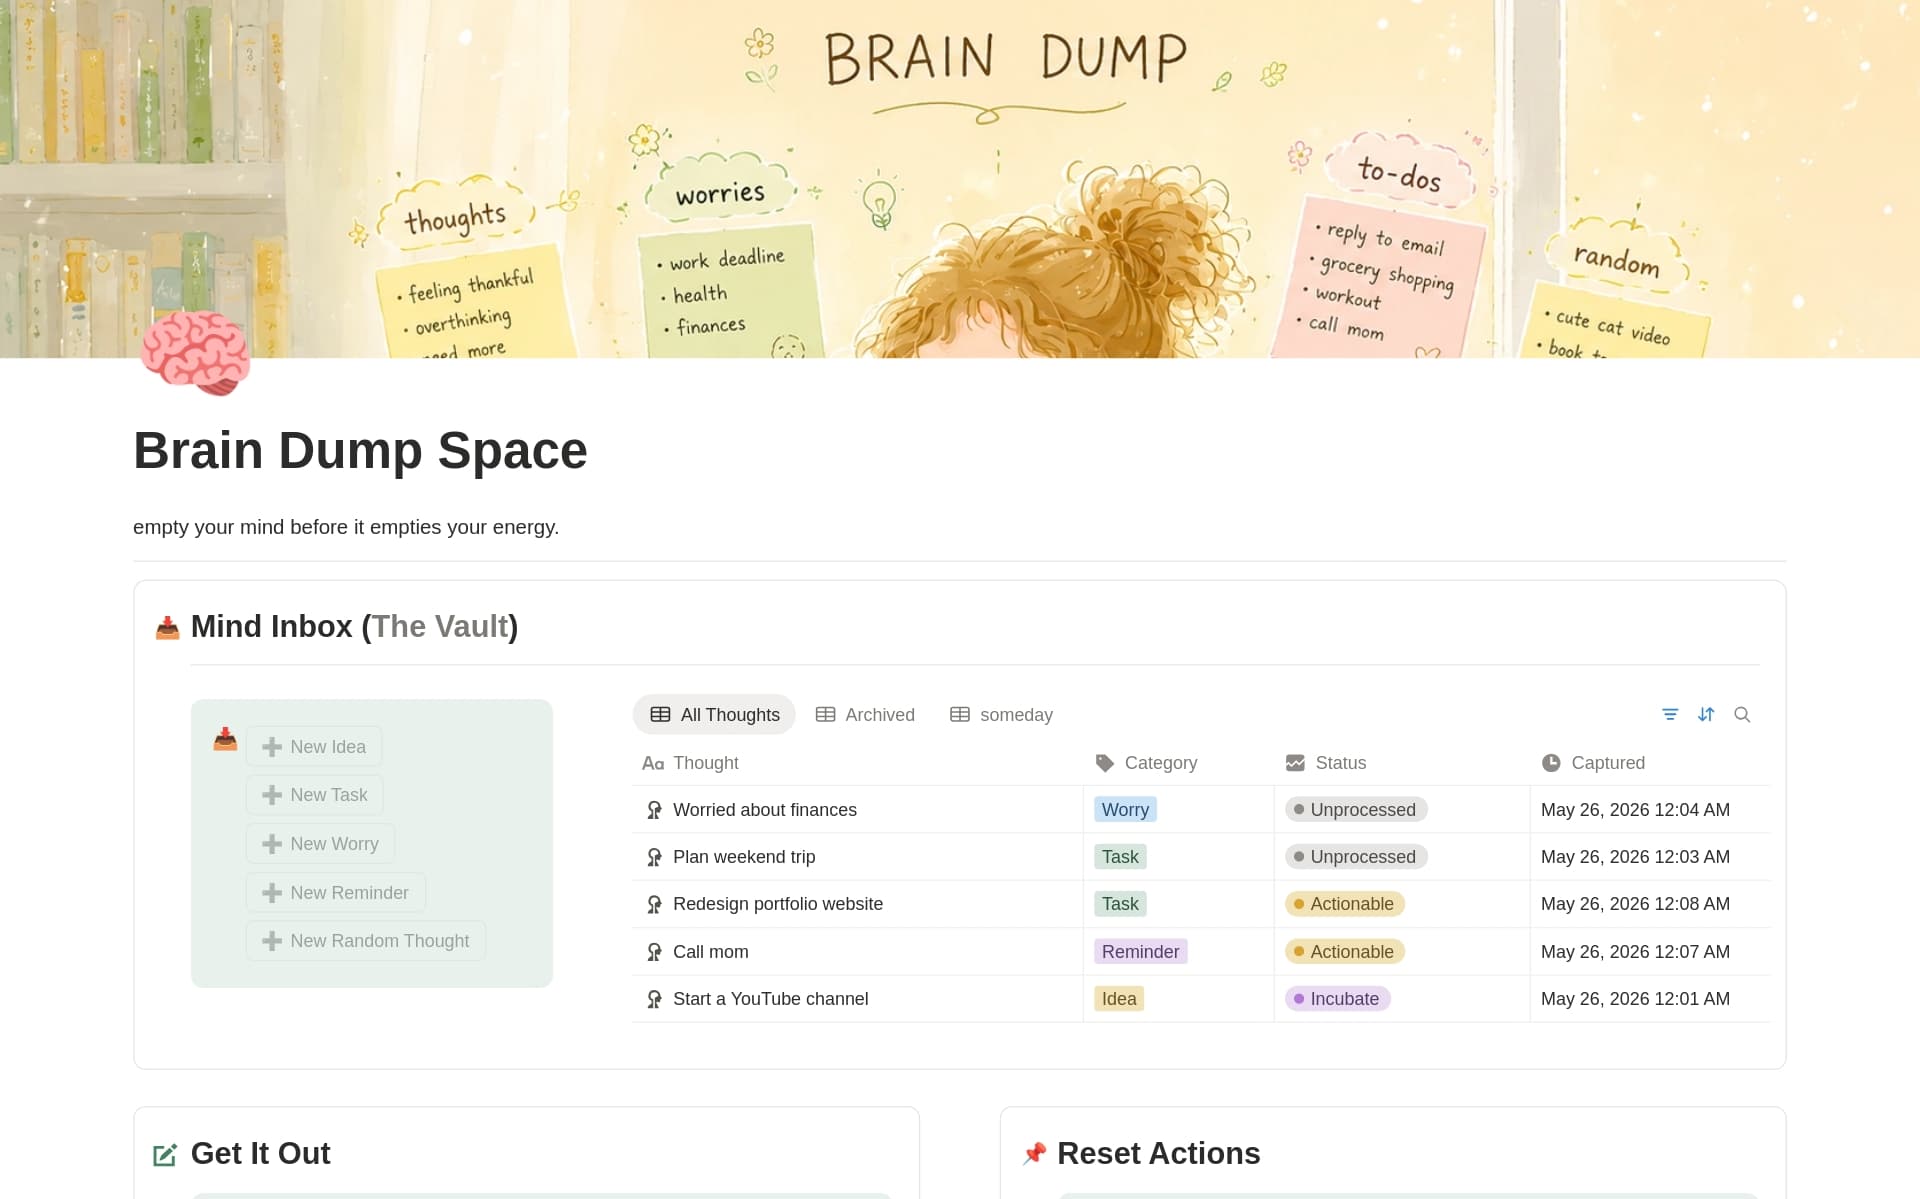The width and height of the screenshot is (1920, 1199).
Task: Click the table icon on Archived tab
Action: [825, 714]
